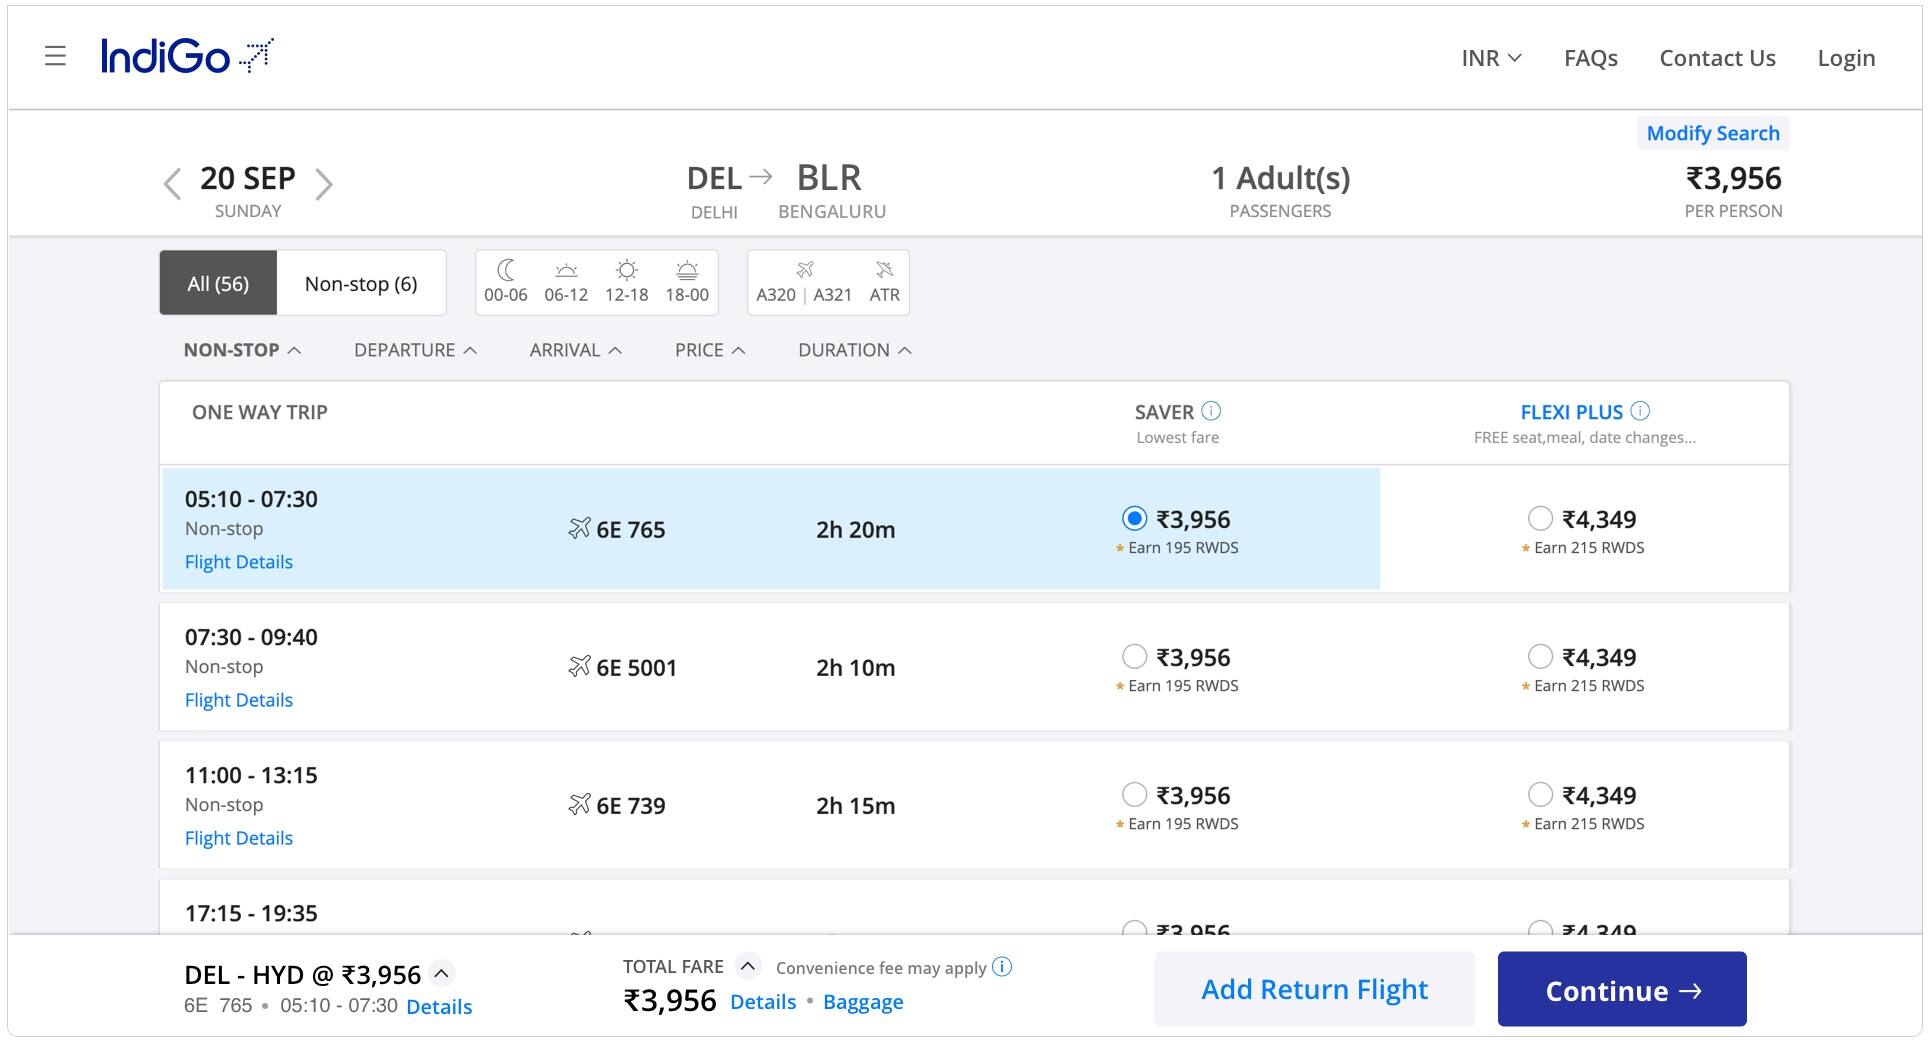Open Flight Details for the 11:00 flight
Image resolution: width=1932 pixels, height=1044 pixels.
coord(239,838)
